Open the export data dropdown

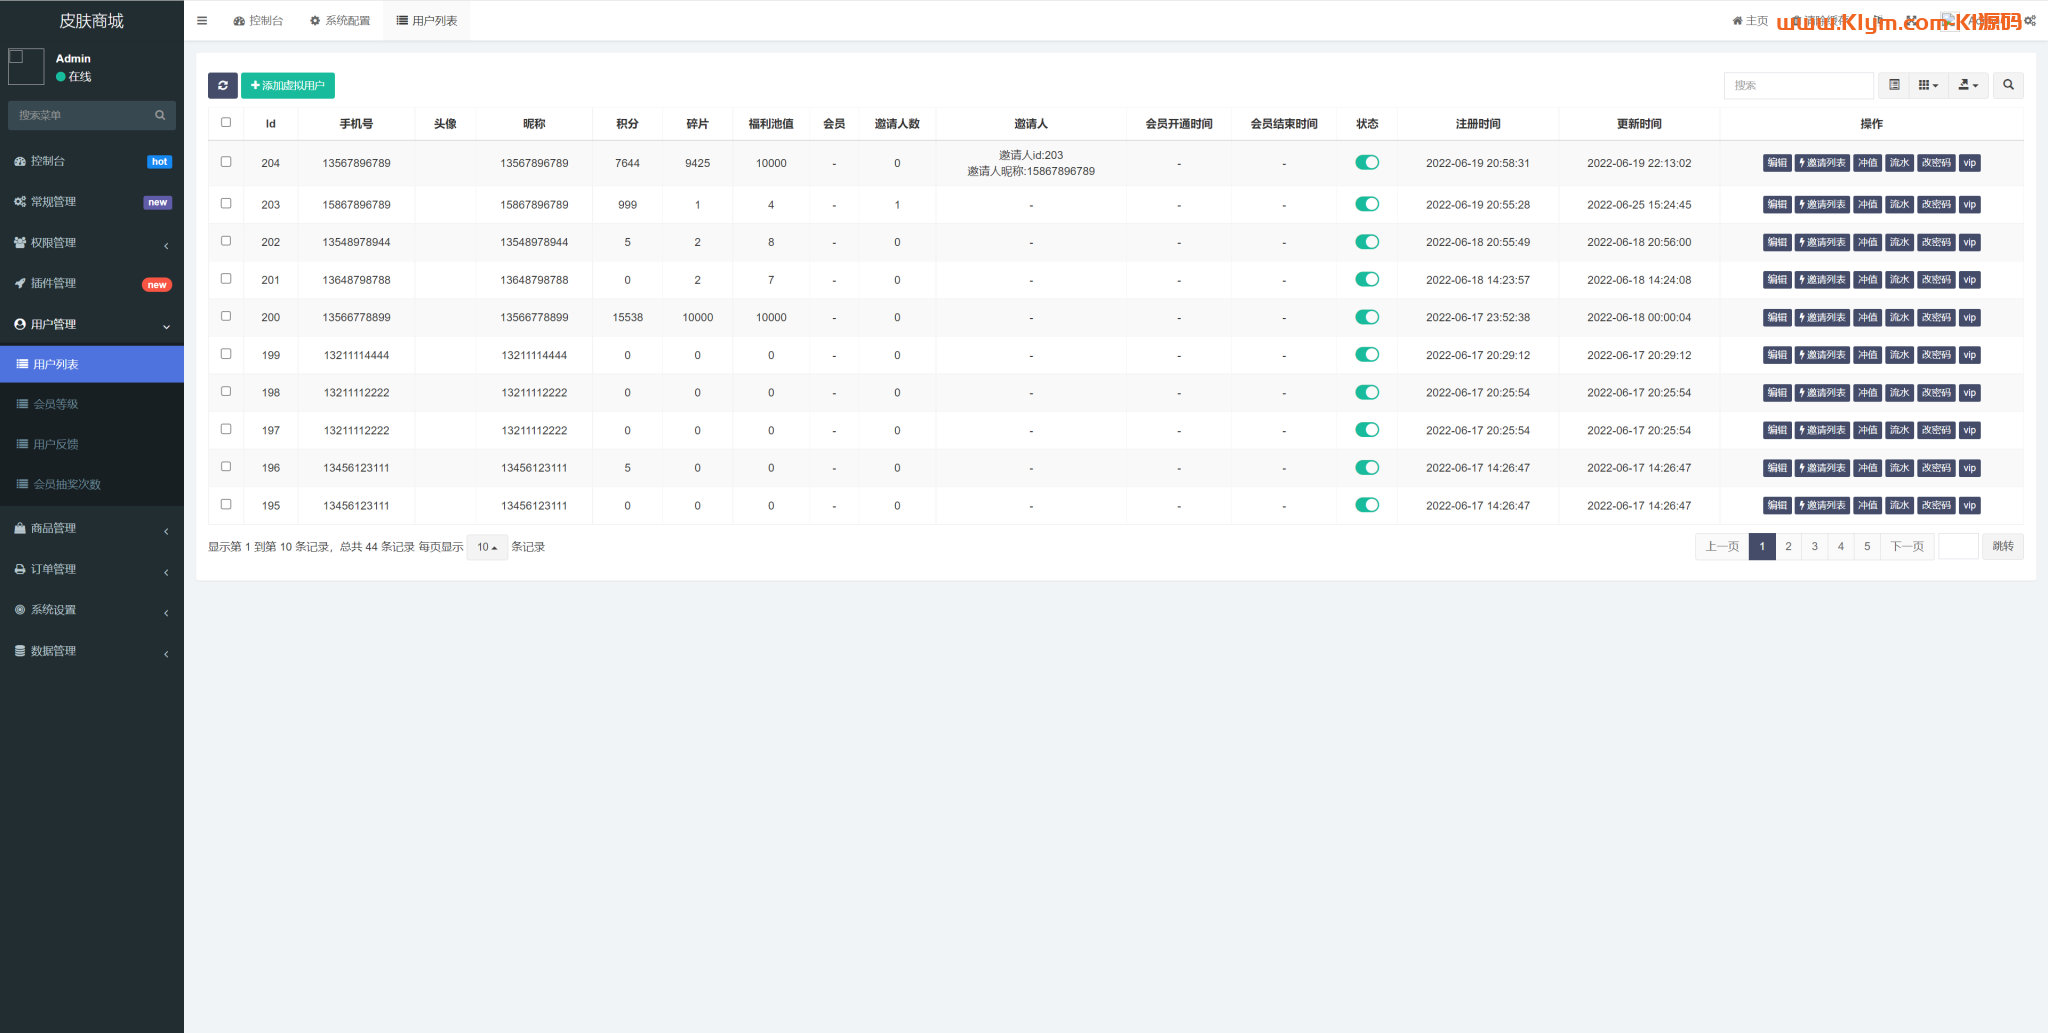1967,85
